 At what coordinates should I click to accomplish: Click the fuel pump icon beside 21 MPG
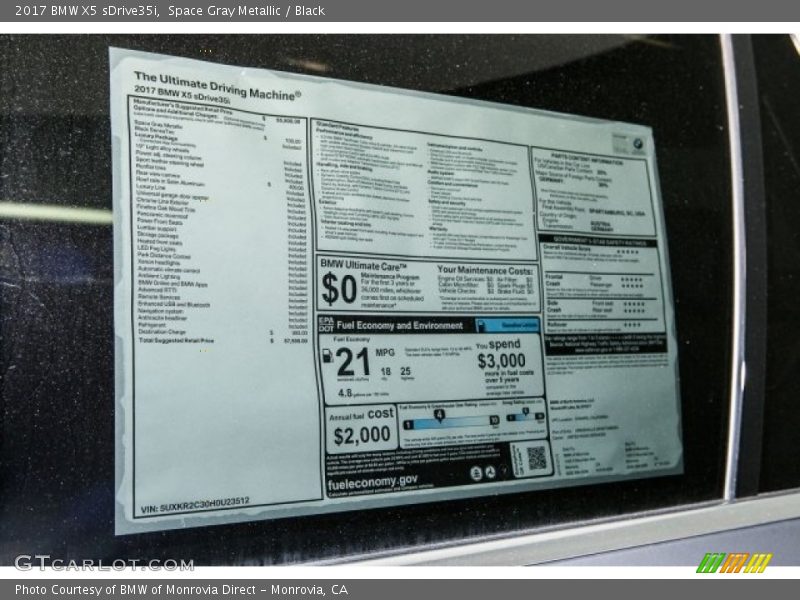point(328,356)
